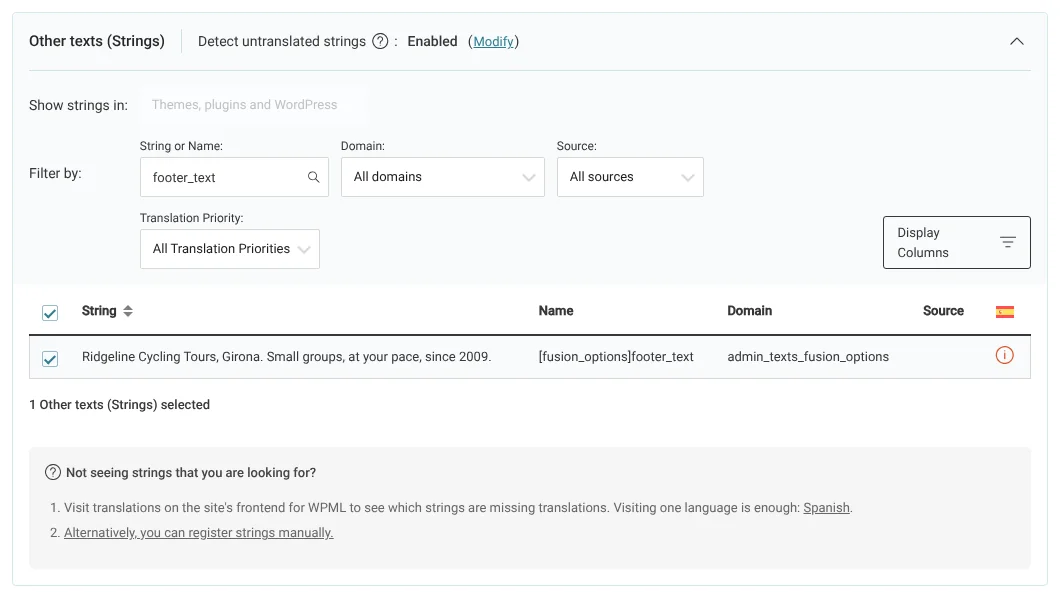Click the admin_texts_fusion_options domain cell
Image resolution: width=1060 pixels, height=598 pixels.
point(808,357)
